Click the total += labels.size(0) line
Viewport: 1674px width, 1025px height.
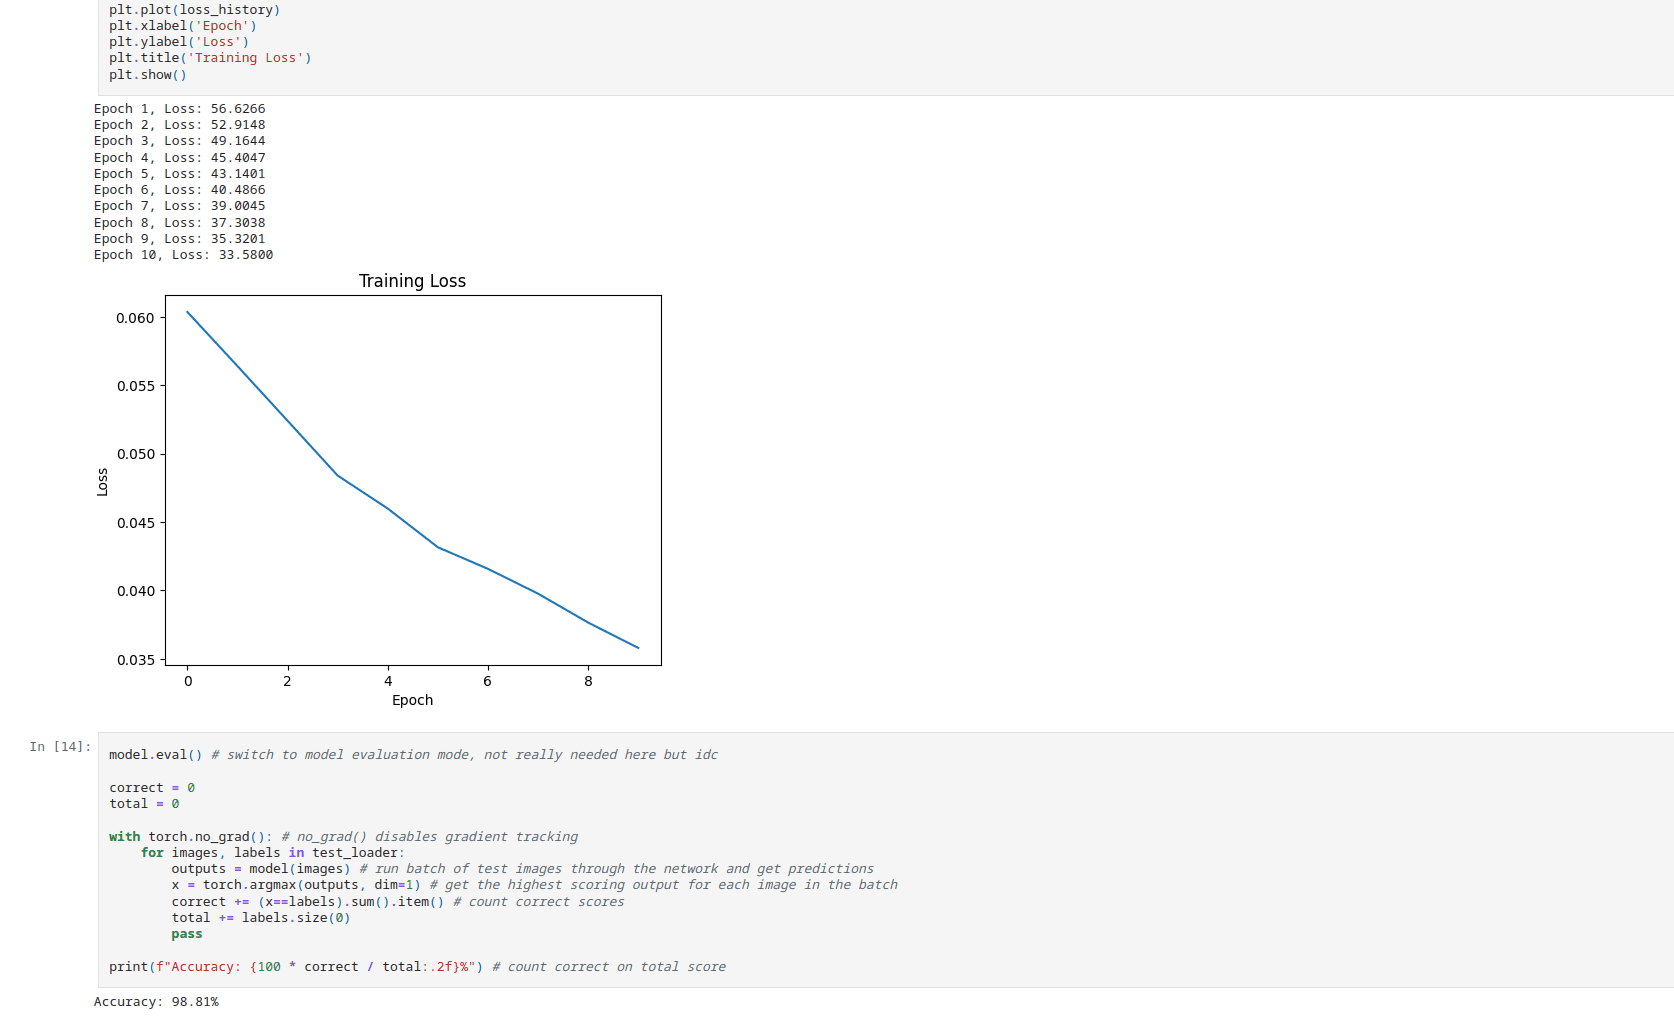coord(261,918)
